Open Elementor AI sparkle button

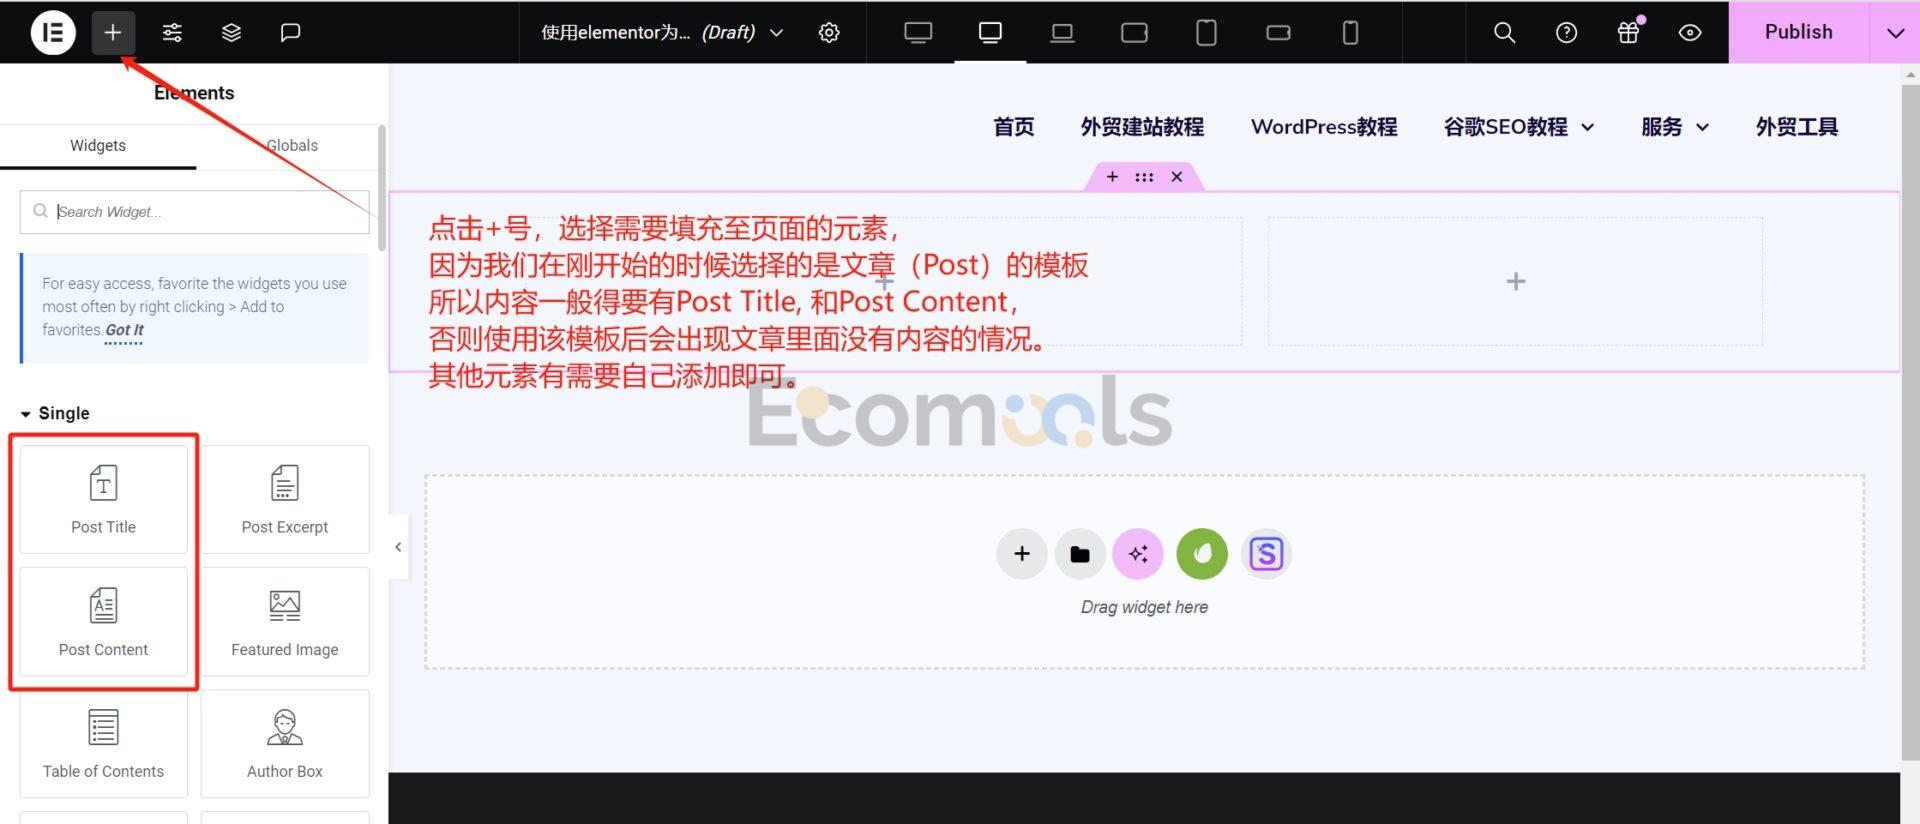1138,554
